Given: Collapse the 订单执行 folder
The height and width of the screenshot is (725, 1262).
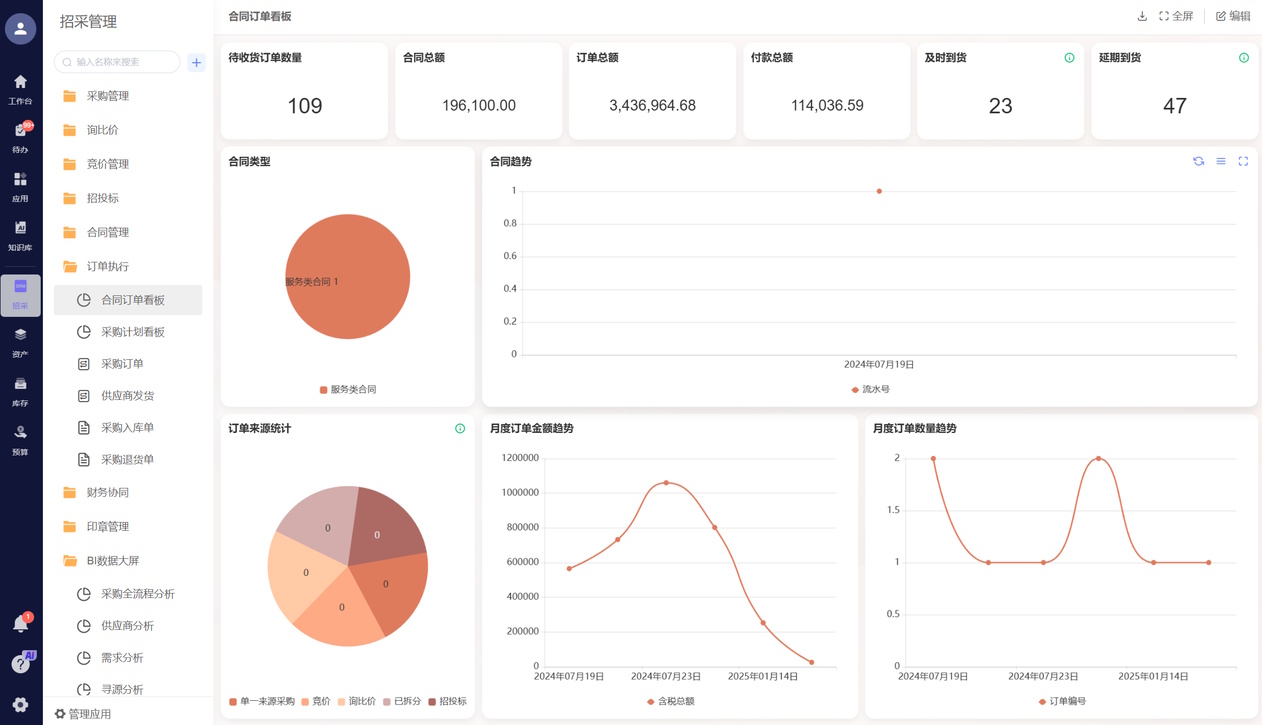Looking at the screenshot, I should 108,267.
